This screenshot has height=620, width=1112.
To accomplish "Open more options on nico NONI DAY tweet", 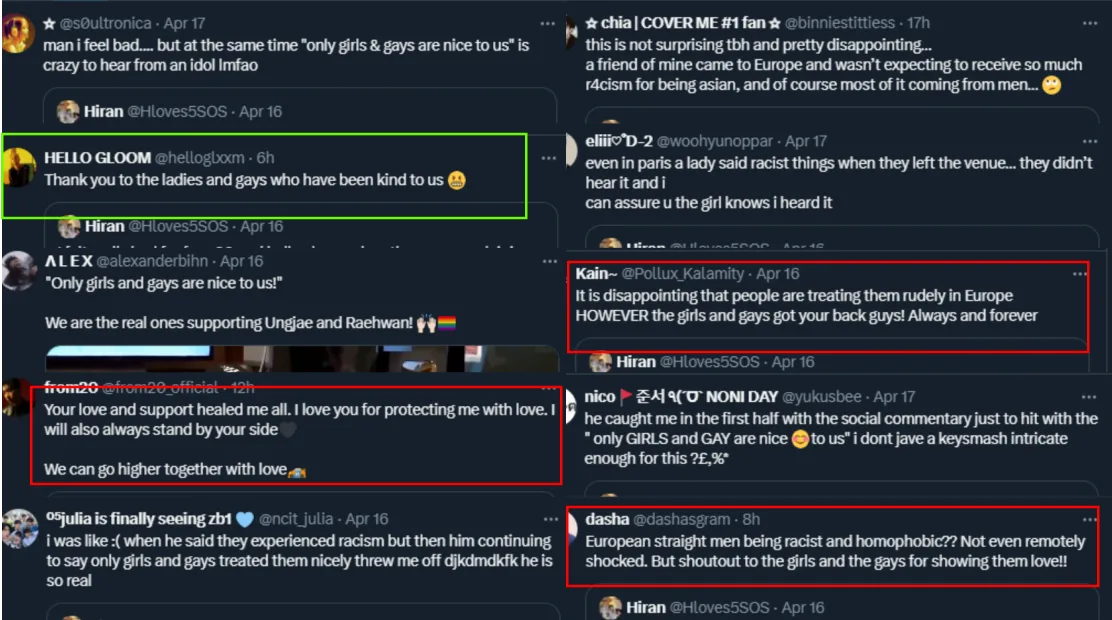I will tap(1089, 397).
